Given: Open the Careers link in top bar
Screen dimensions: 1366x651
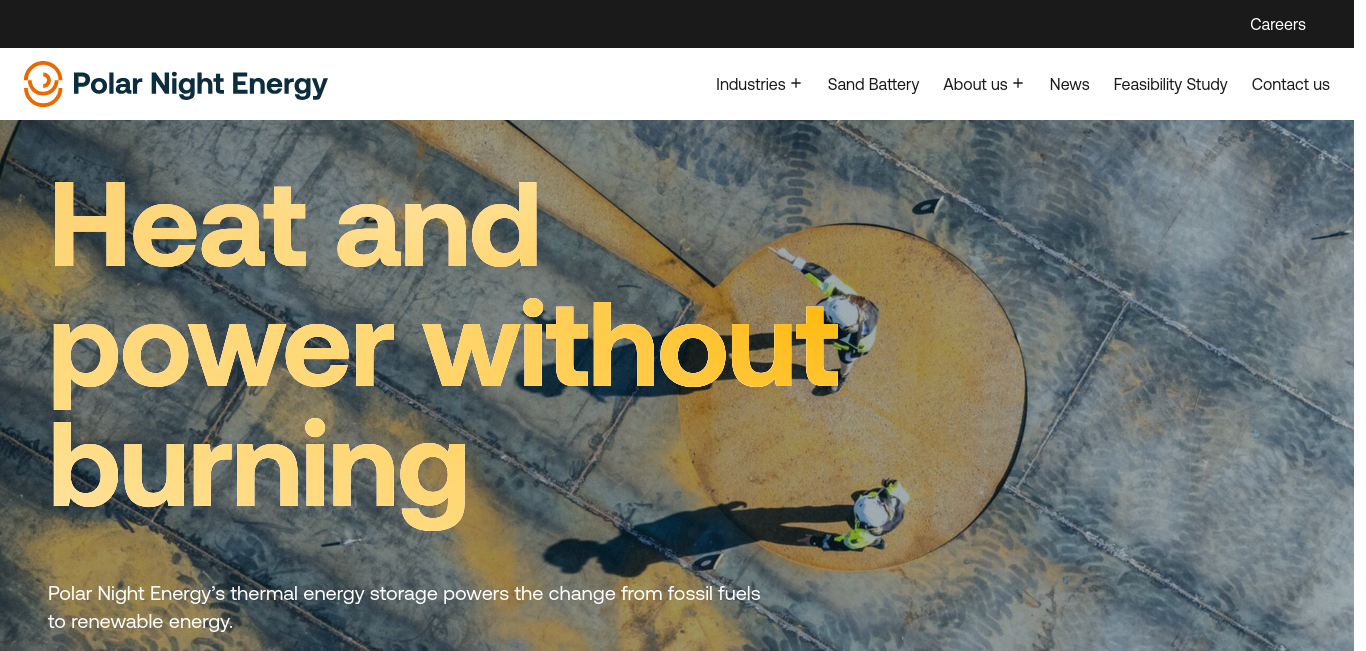Looking at the screenshot, I should coord(1278,24).
